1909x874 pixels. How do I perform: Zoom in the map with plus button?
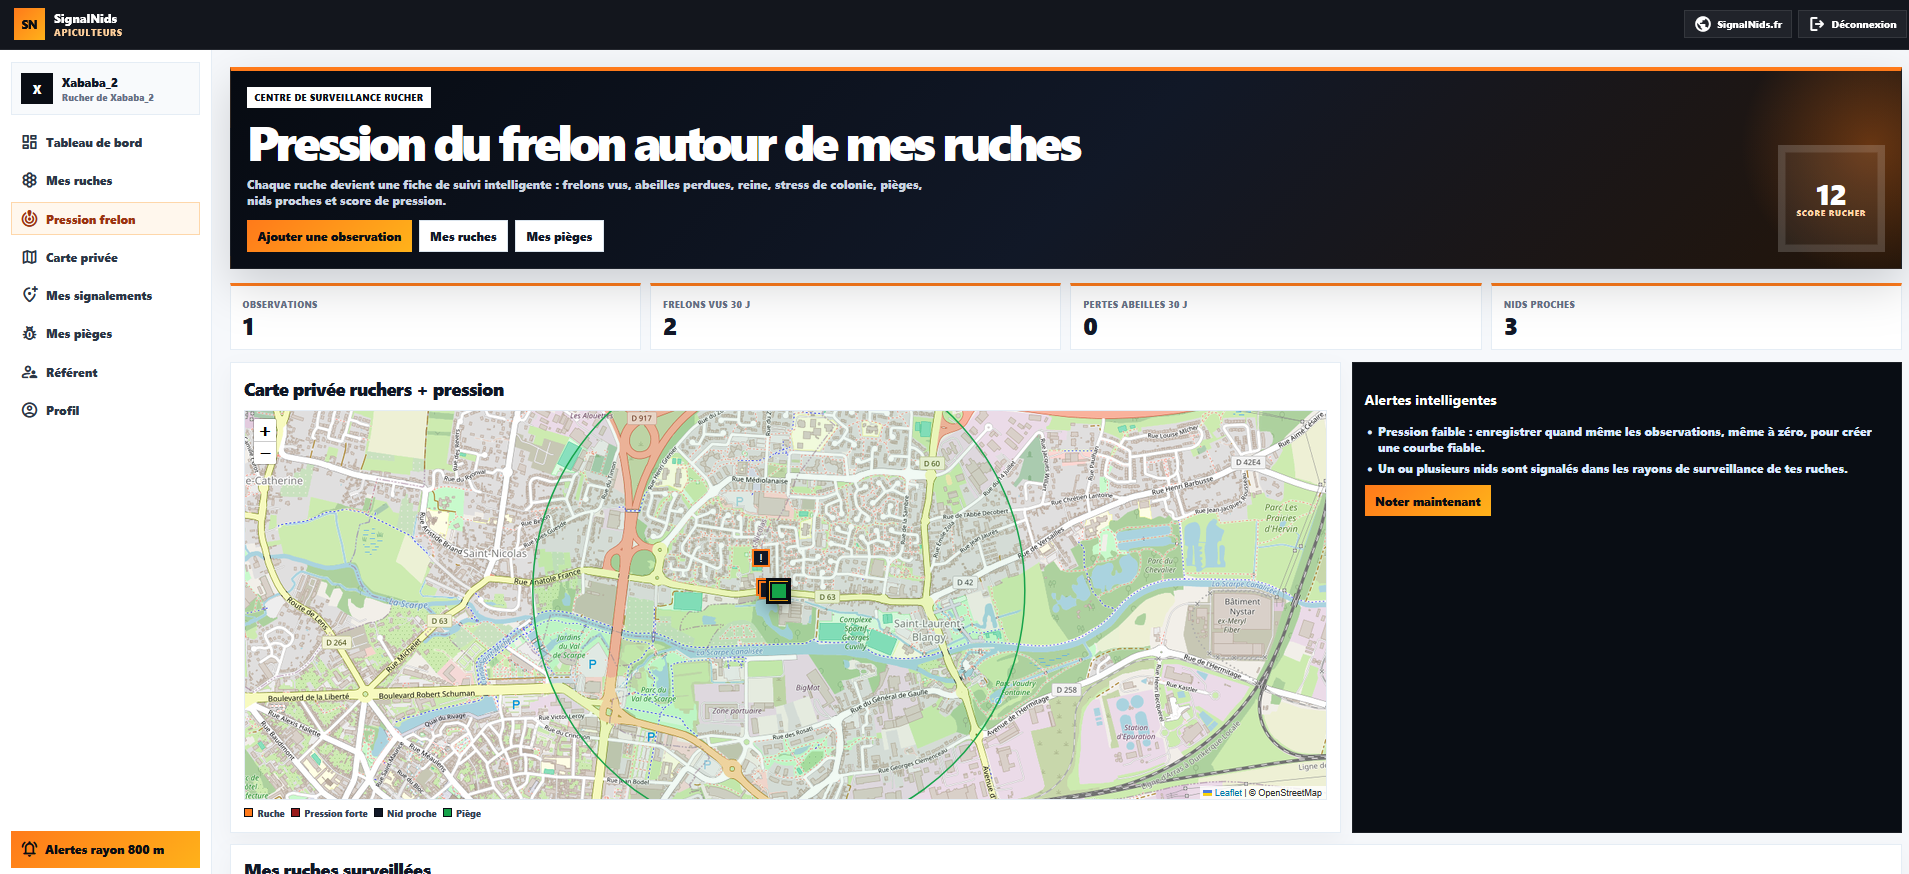pyautogui.click(x=265, y=432)
